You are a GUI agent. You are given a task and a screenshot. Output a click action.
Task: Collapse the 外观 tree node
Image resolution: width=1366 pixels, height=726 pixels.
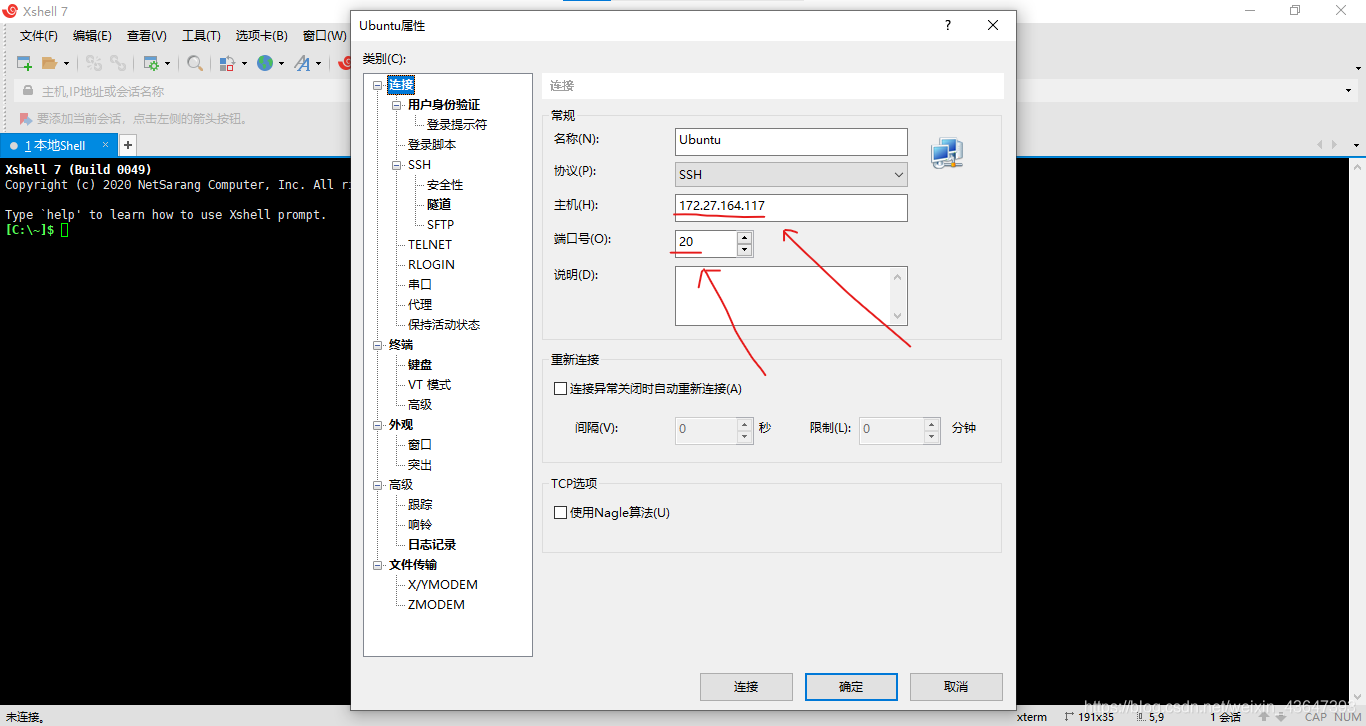[377, 425]
